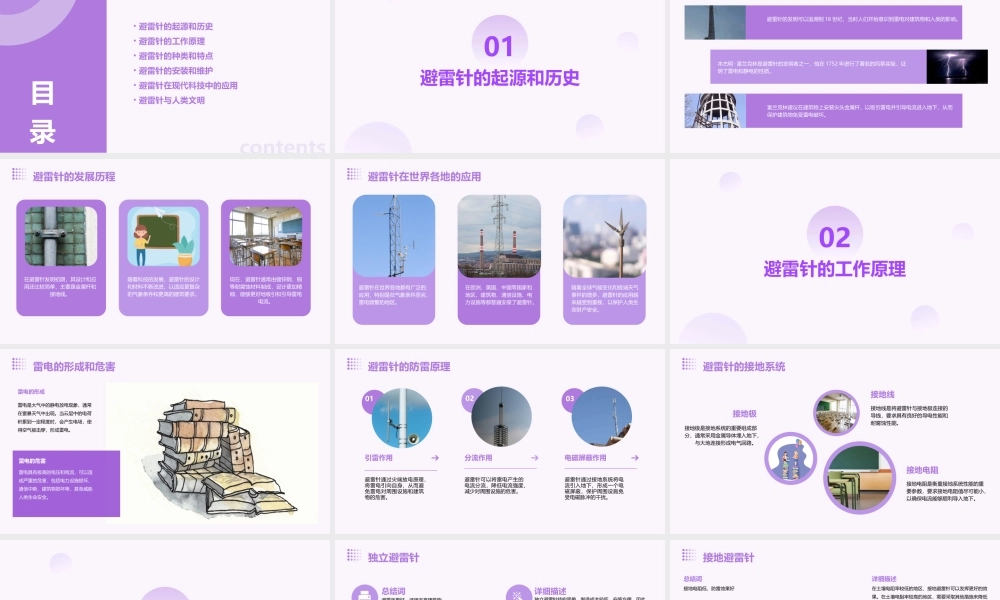The width and height of the screenshot is (1000, 600).
Task: Select the 03 badge on 电磁屏蔽作用 photo
Action: pos(569,399)
